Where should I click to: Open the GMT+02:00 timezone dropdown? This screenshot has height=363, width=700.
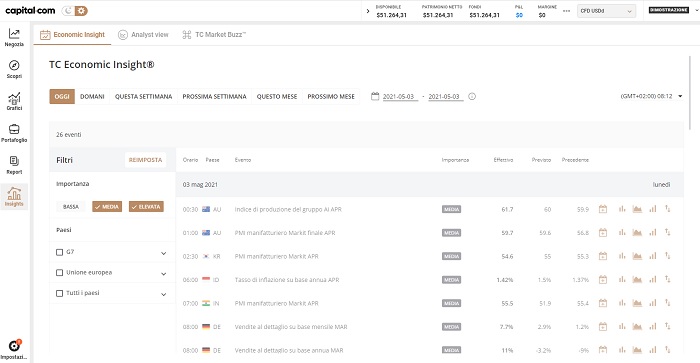click(651, 96)
